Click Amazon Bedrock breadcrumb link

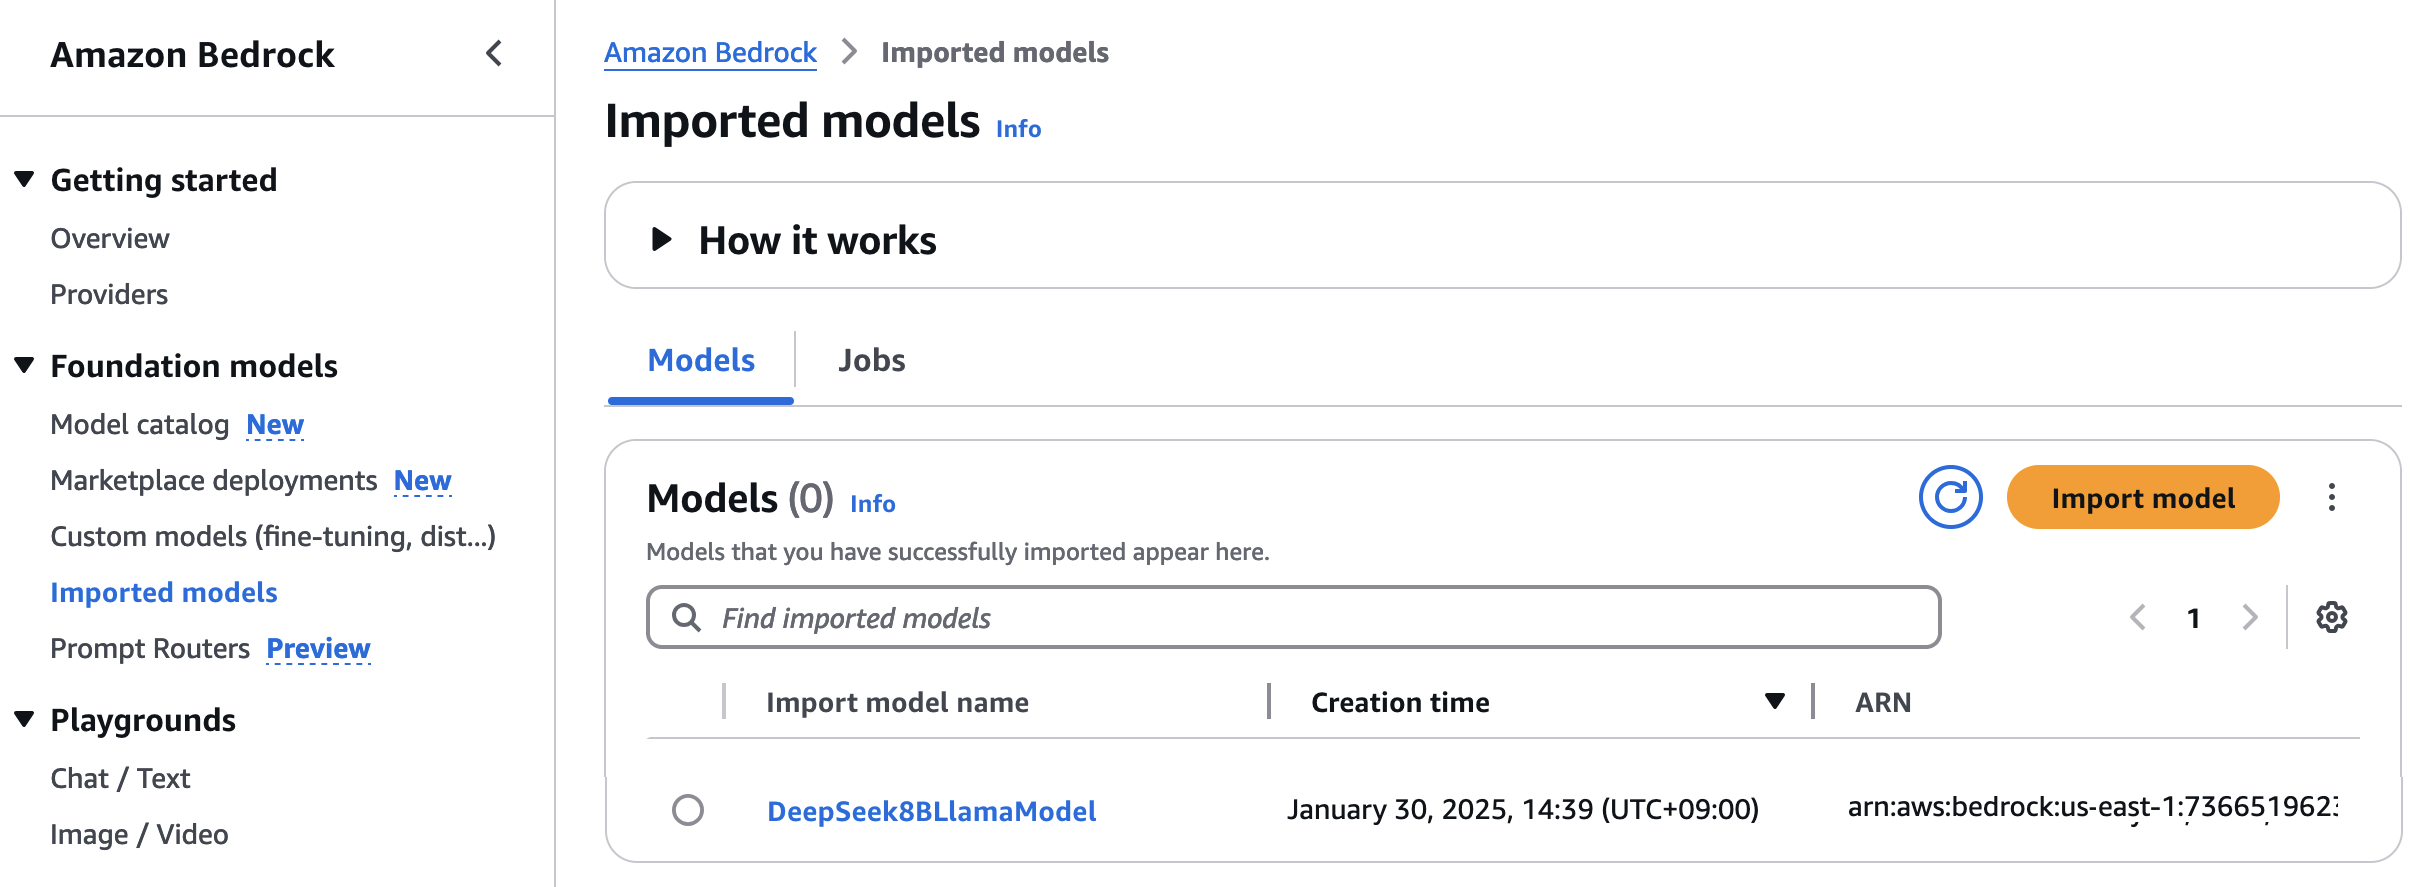click(x=710, y=52)
